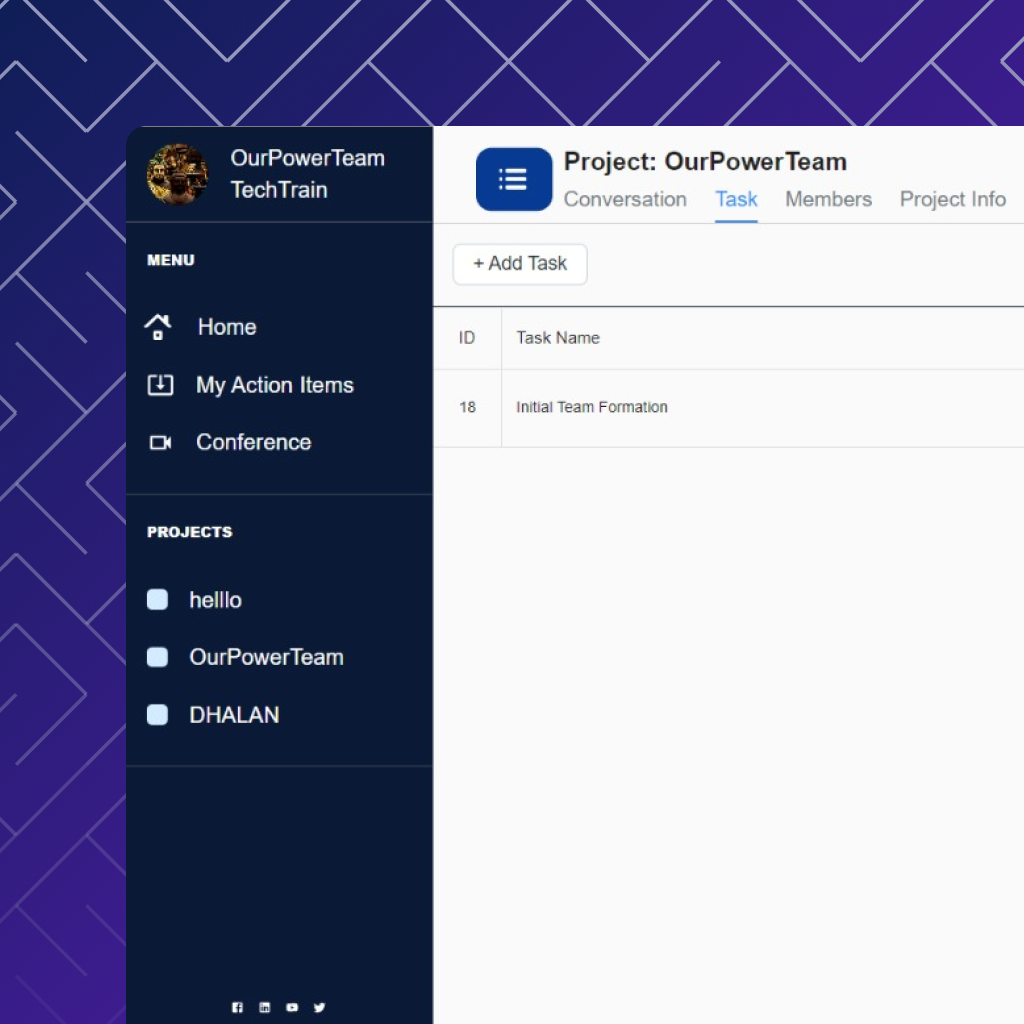Click the square marker beside helllo project

[157, 600]
